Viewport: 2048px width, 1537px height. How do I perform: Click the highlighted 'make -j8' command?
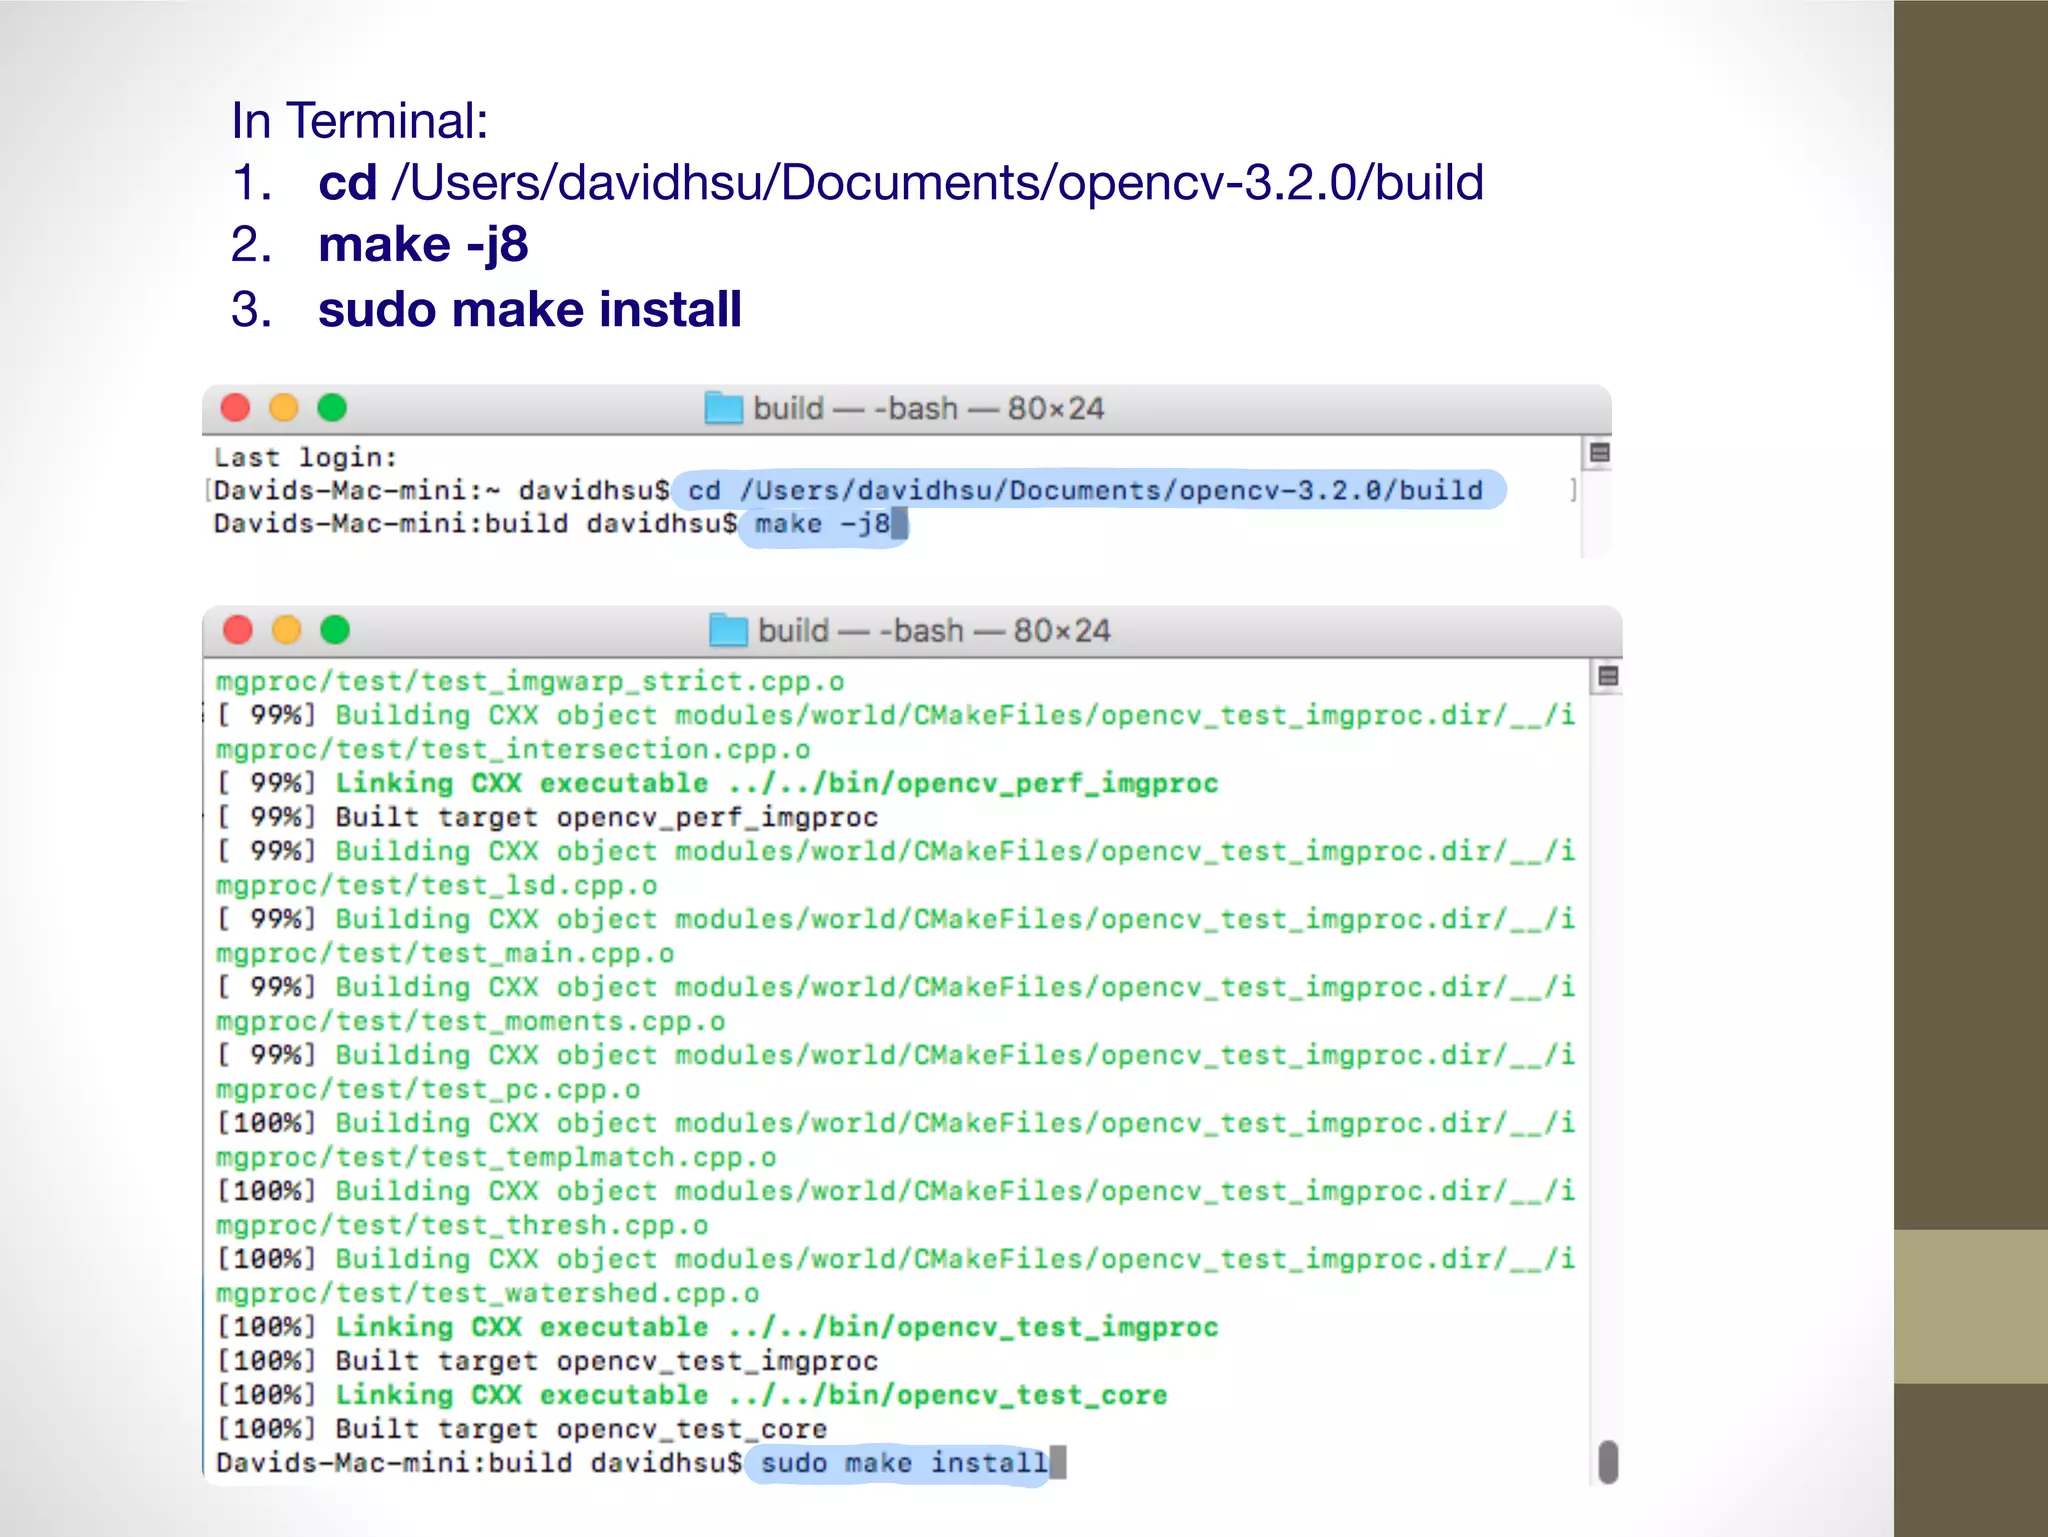(821, 524)
